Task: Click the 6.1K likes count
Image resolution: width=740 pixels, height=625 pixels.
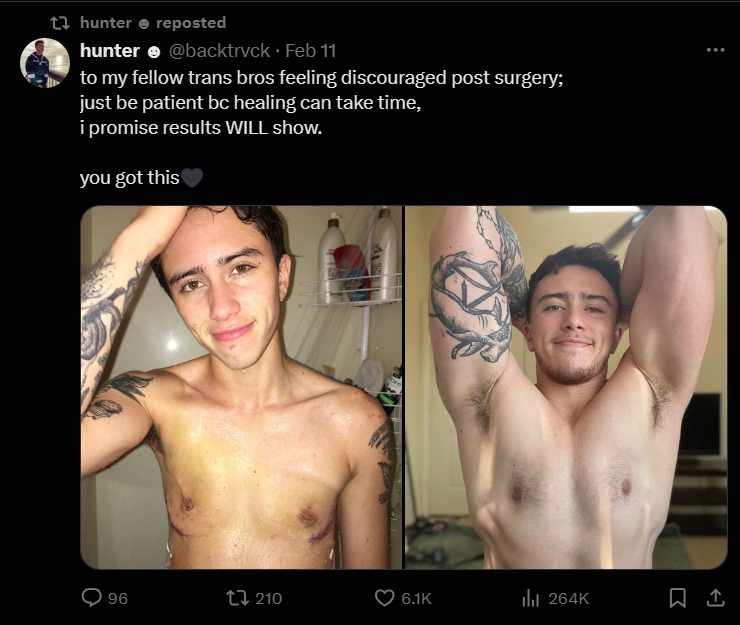Action: tap(416, 599)
